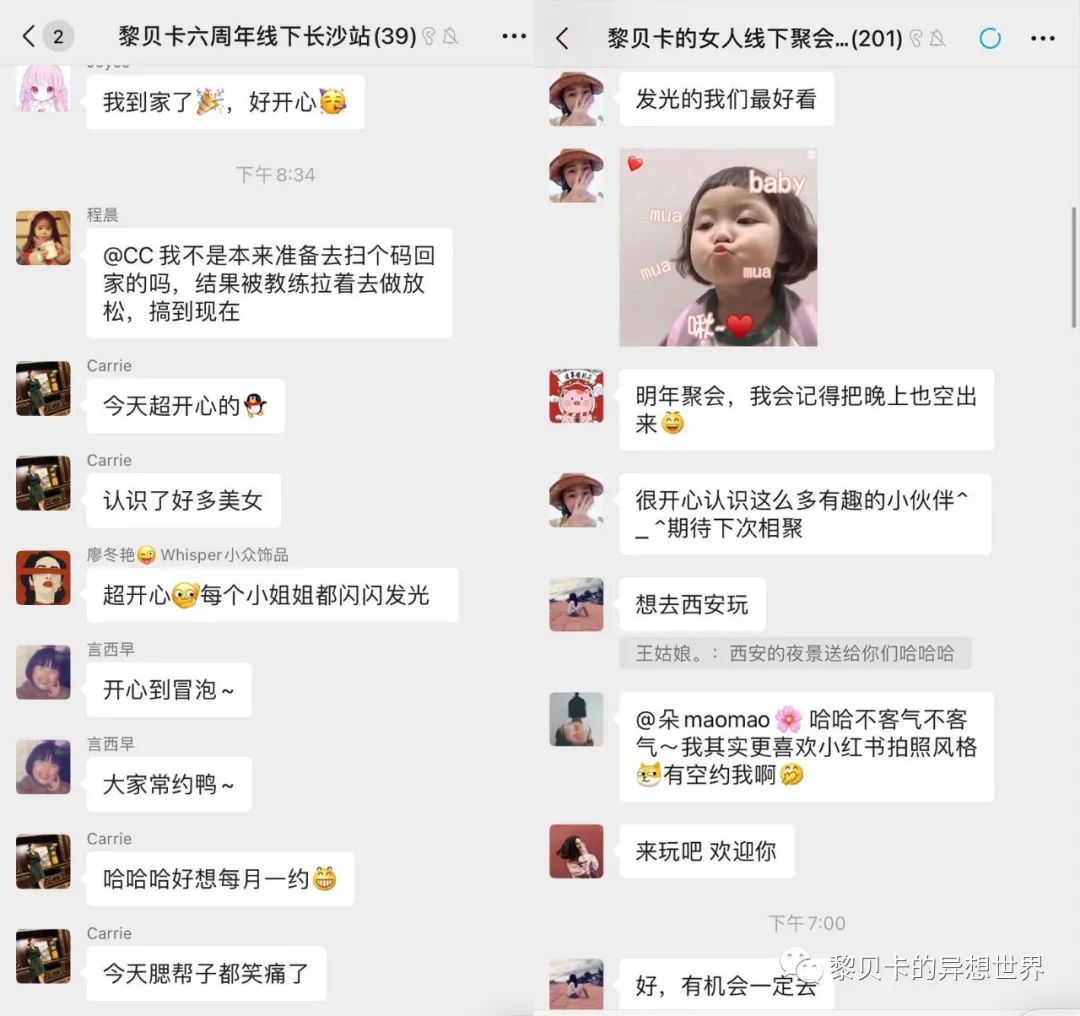The width and height of the screenshot is (1080, 1016).
Task: Select the message 想去西安玩
Action: pyautogui.click(x=692, y=604)
